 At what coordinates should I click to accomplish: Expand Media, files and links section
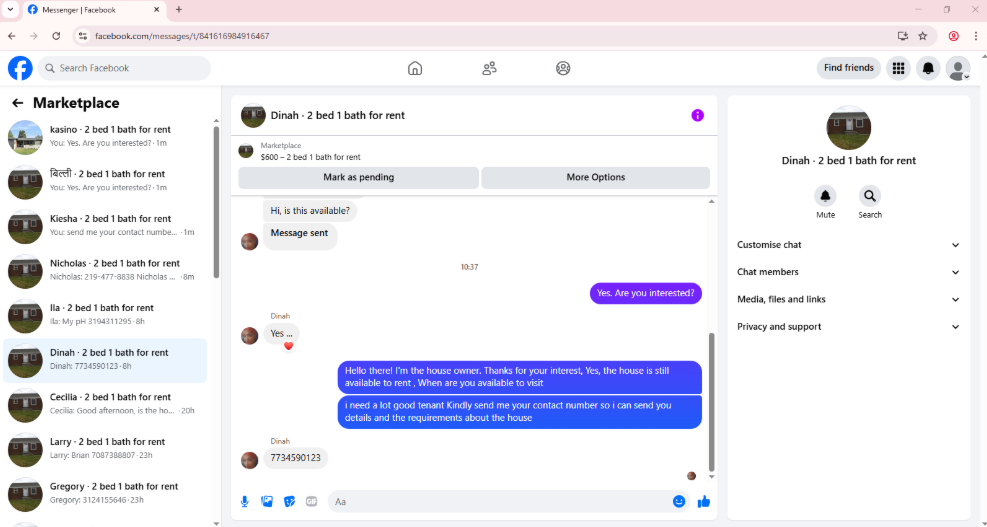point(849,300)
